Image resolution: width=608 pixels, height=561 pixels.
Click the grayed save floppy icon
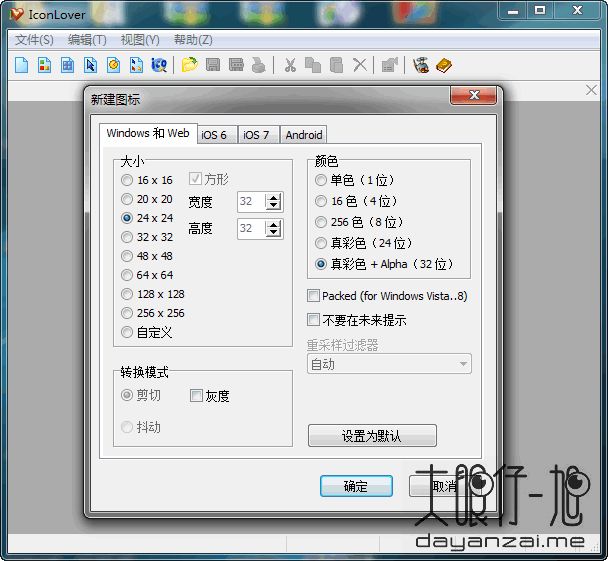click(x=212, y=65)
